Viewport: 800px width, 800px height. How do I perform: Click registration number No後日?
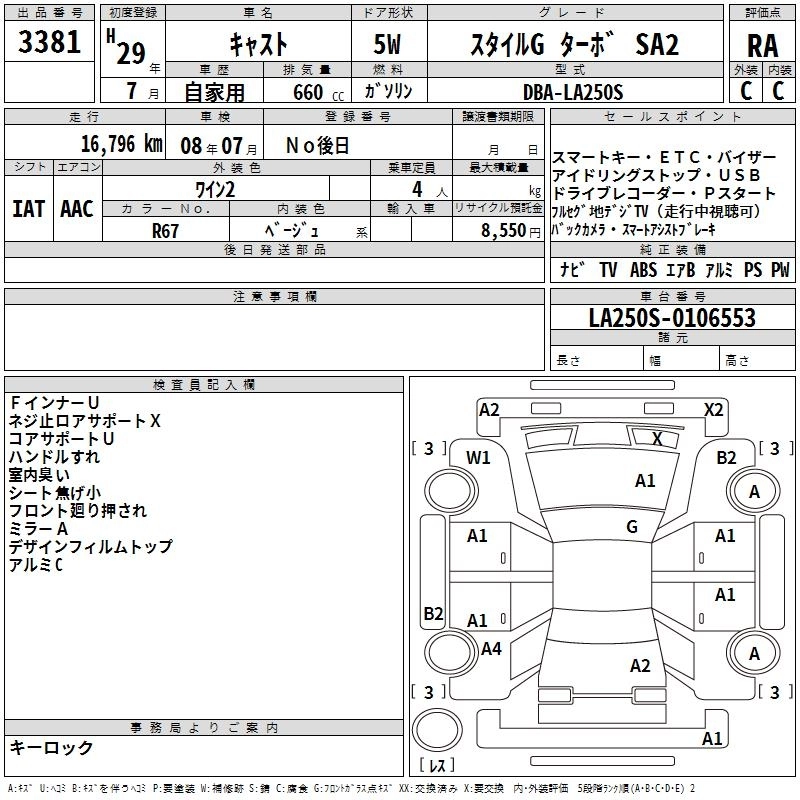[x=317, y=146]
